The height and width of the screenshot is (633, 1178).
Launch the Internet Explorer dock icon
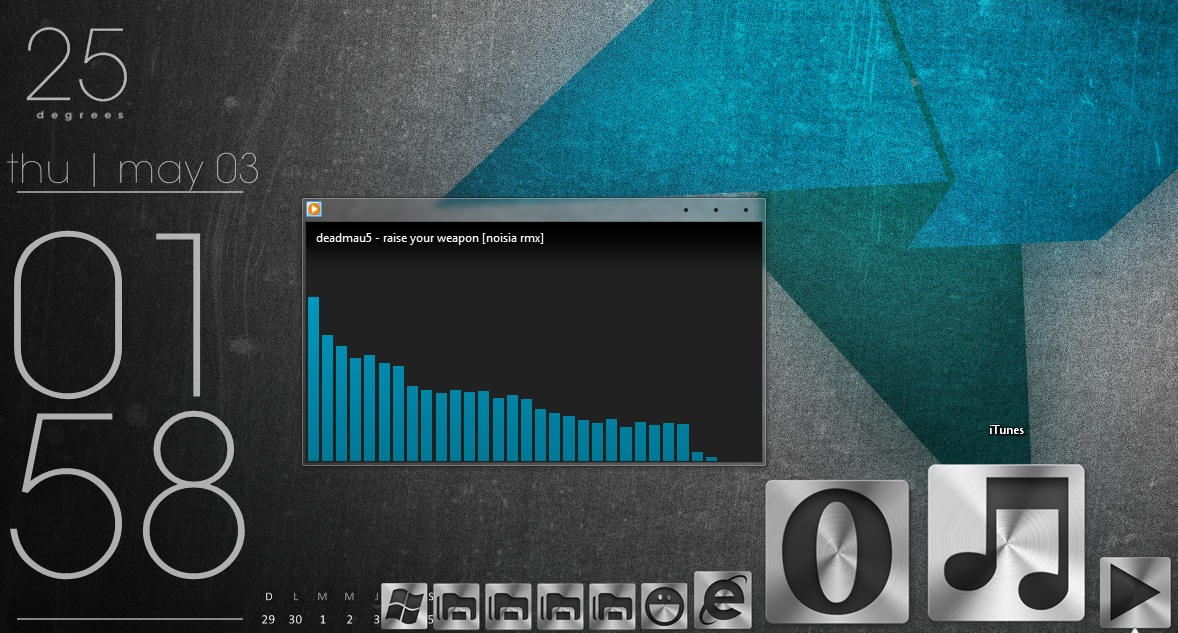click(x=721, y=605)
